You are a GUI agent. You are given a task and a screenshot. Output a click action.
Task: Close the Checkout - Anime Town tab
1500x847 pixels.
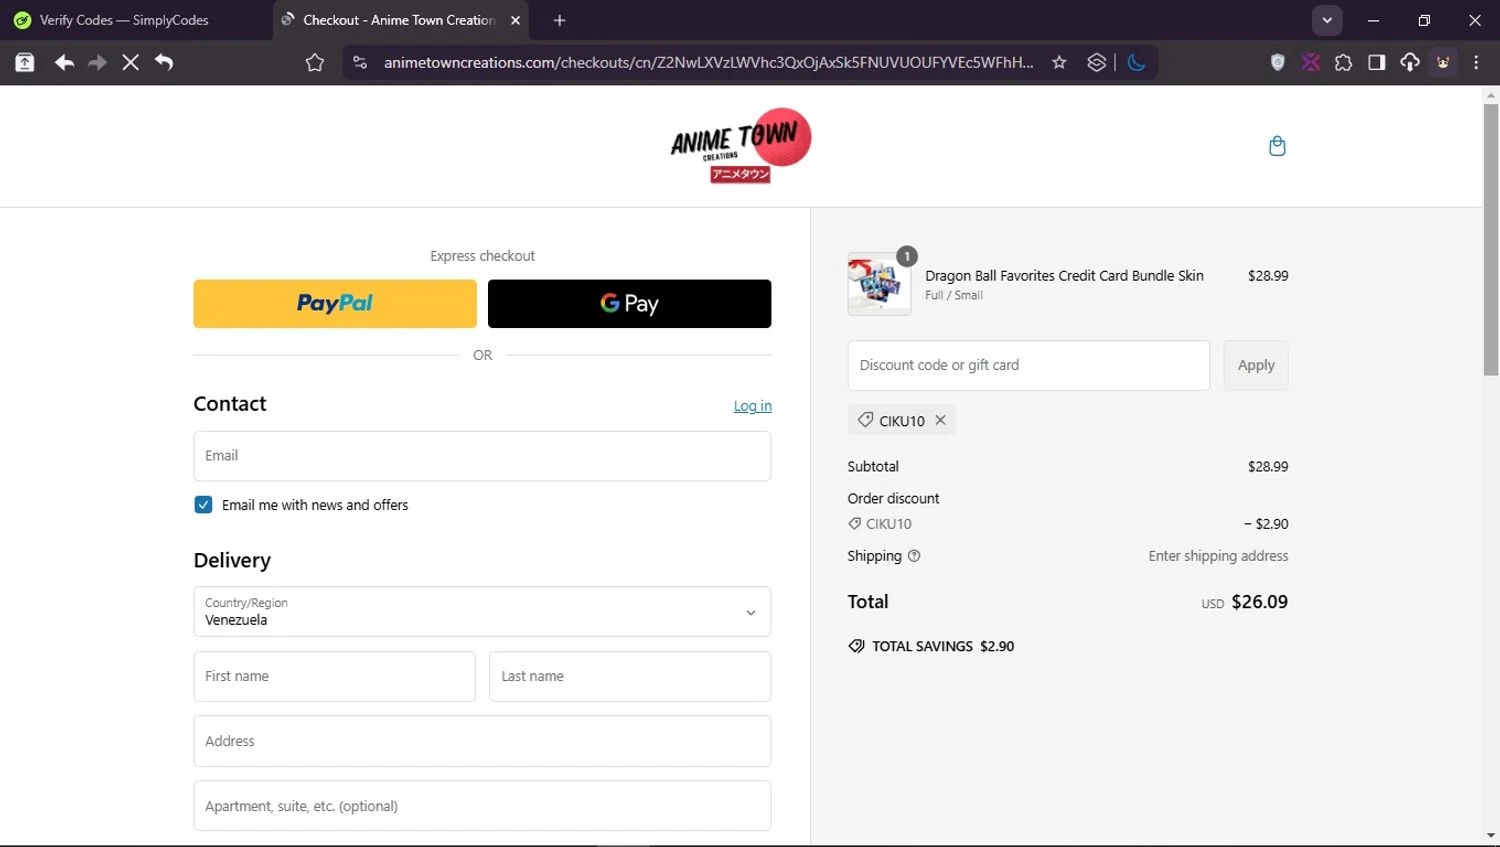click(x=515, y=20)
